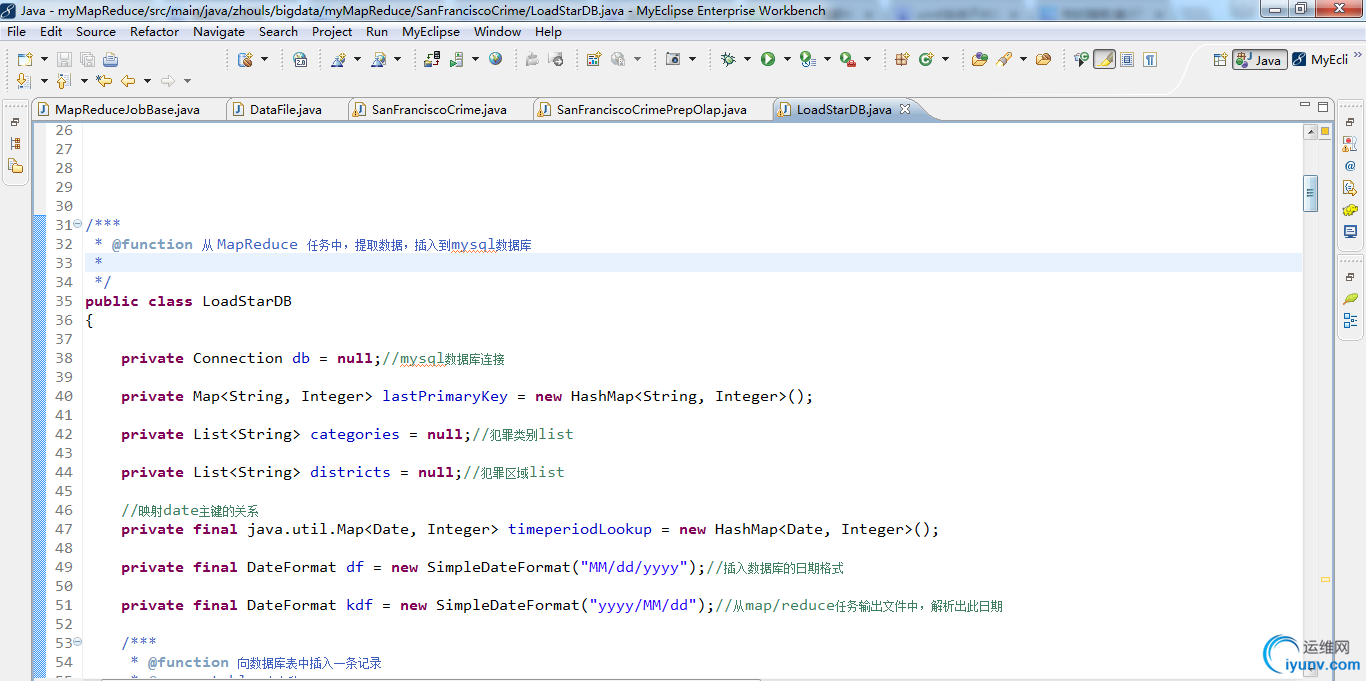
Task: Click the Open Perspective icon
Action: (1220, 60)
